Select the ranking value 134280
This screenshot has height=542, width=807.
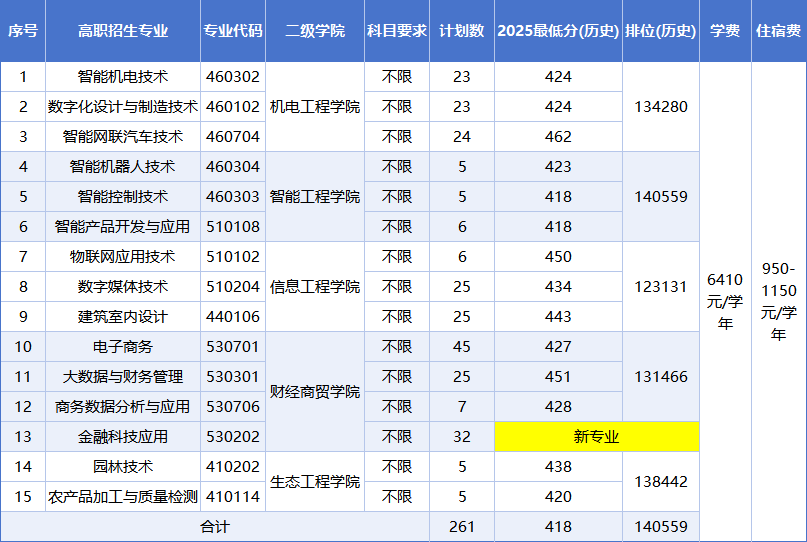[661, 107]
